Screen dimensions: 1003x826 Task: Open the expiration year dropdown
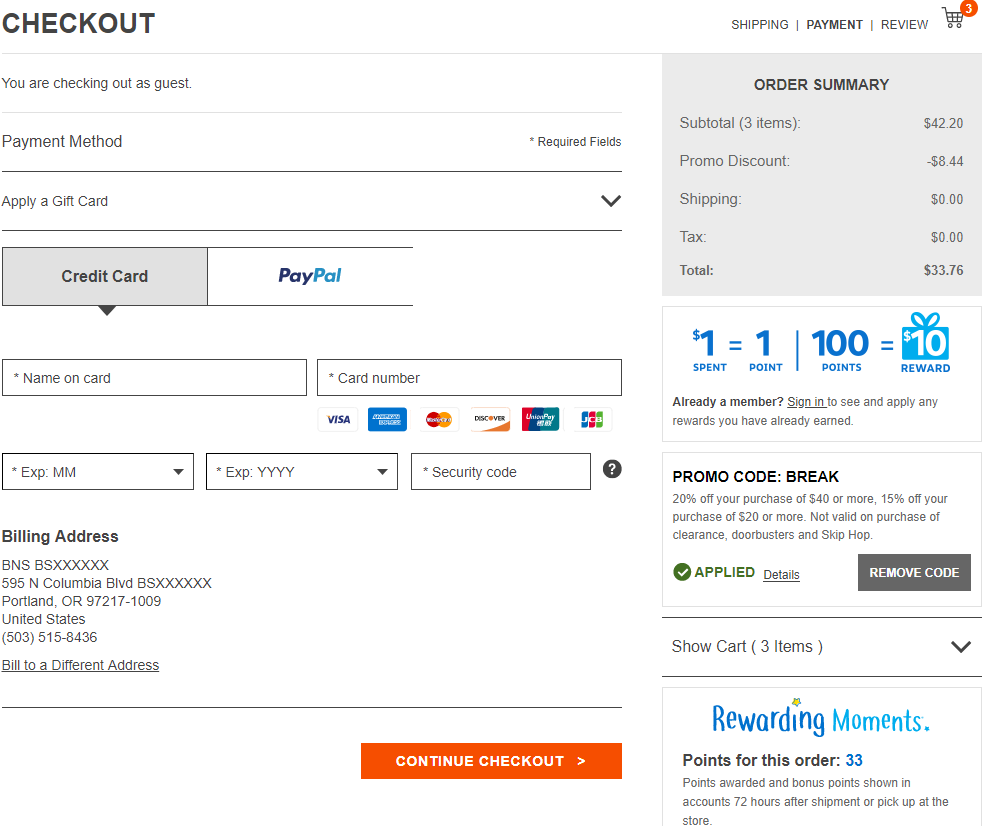[x=302, y=472]
